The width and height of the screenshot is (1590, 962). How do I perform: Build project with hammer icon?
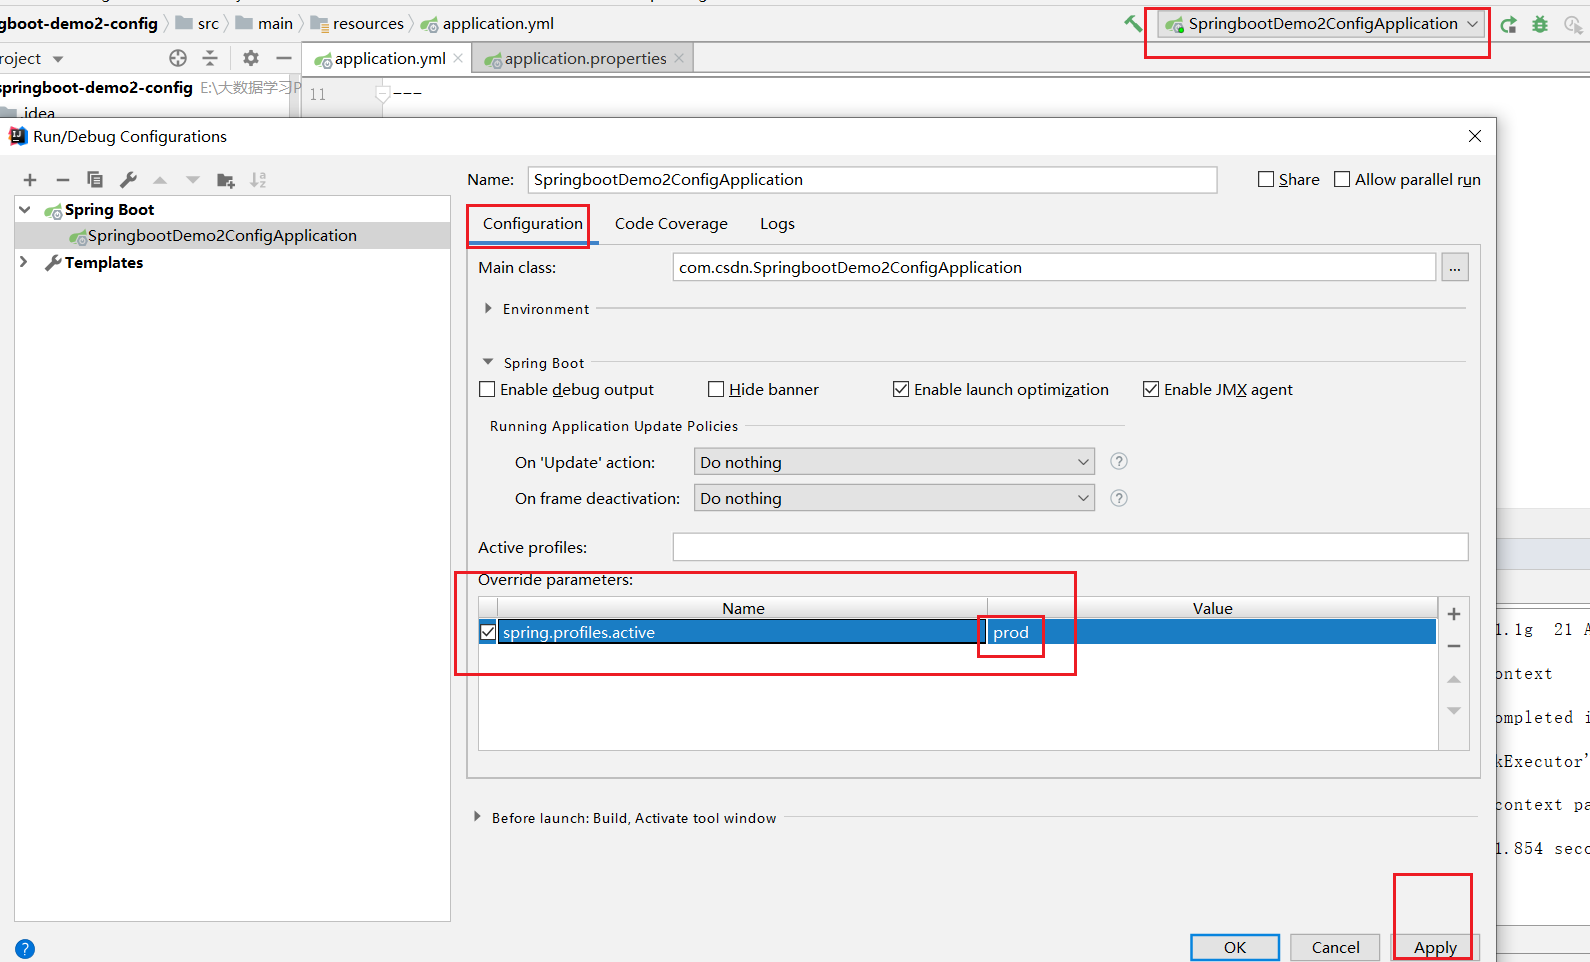[1133, 23]
